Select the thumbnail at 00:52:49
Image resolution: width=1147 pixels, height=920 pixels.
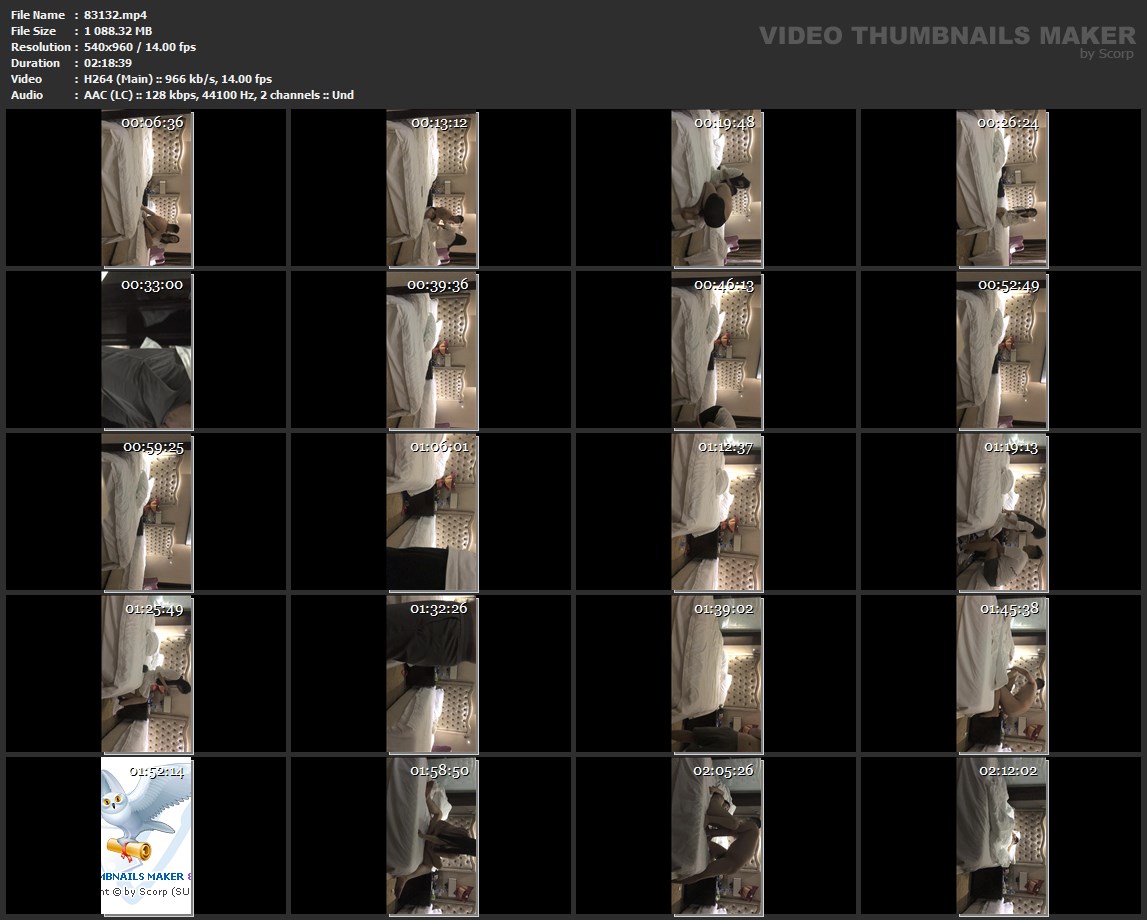[1002, 350]
